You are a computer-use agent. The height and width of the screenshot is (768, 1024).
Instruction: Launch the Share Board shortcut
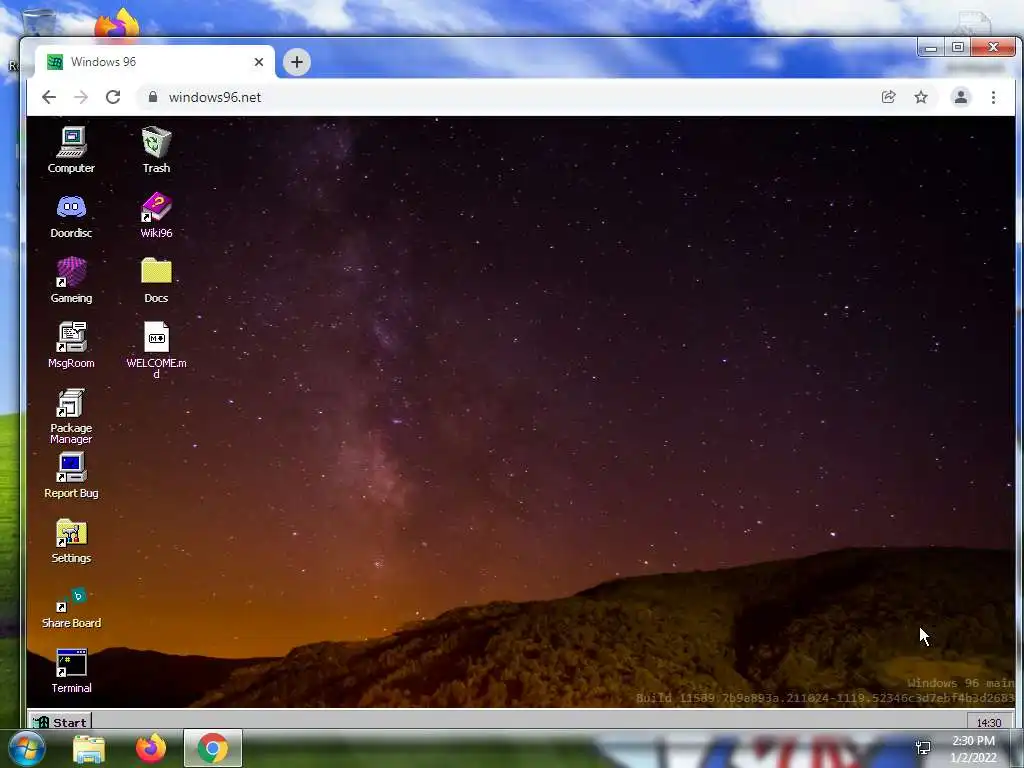click(71, 607)
